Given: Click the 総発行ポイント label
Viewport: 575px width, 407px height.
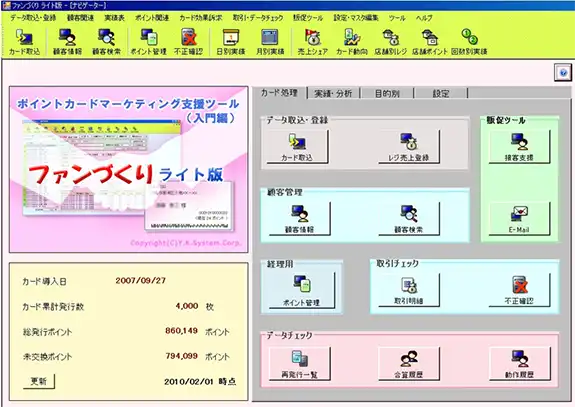Looking at the screenshot, I should (x=47, y=332).
